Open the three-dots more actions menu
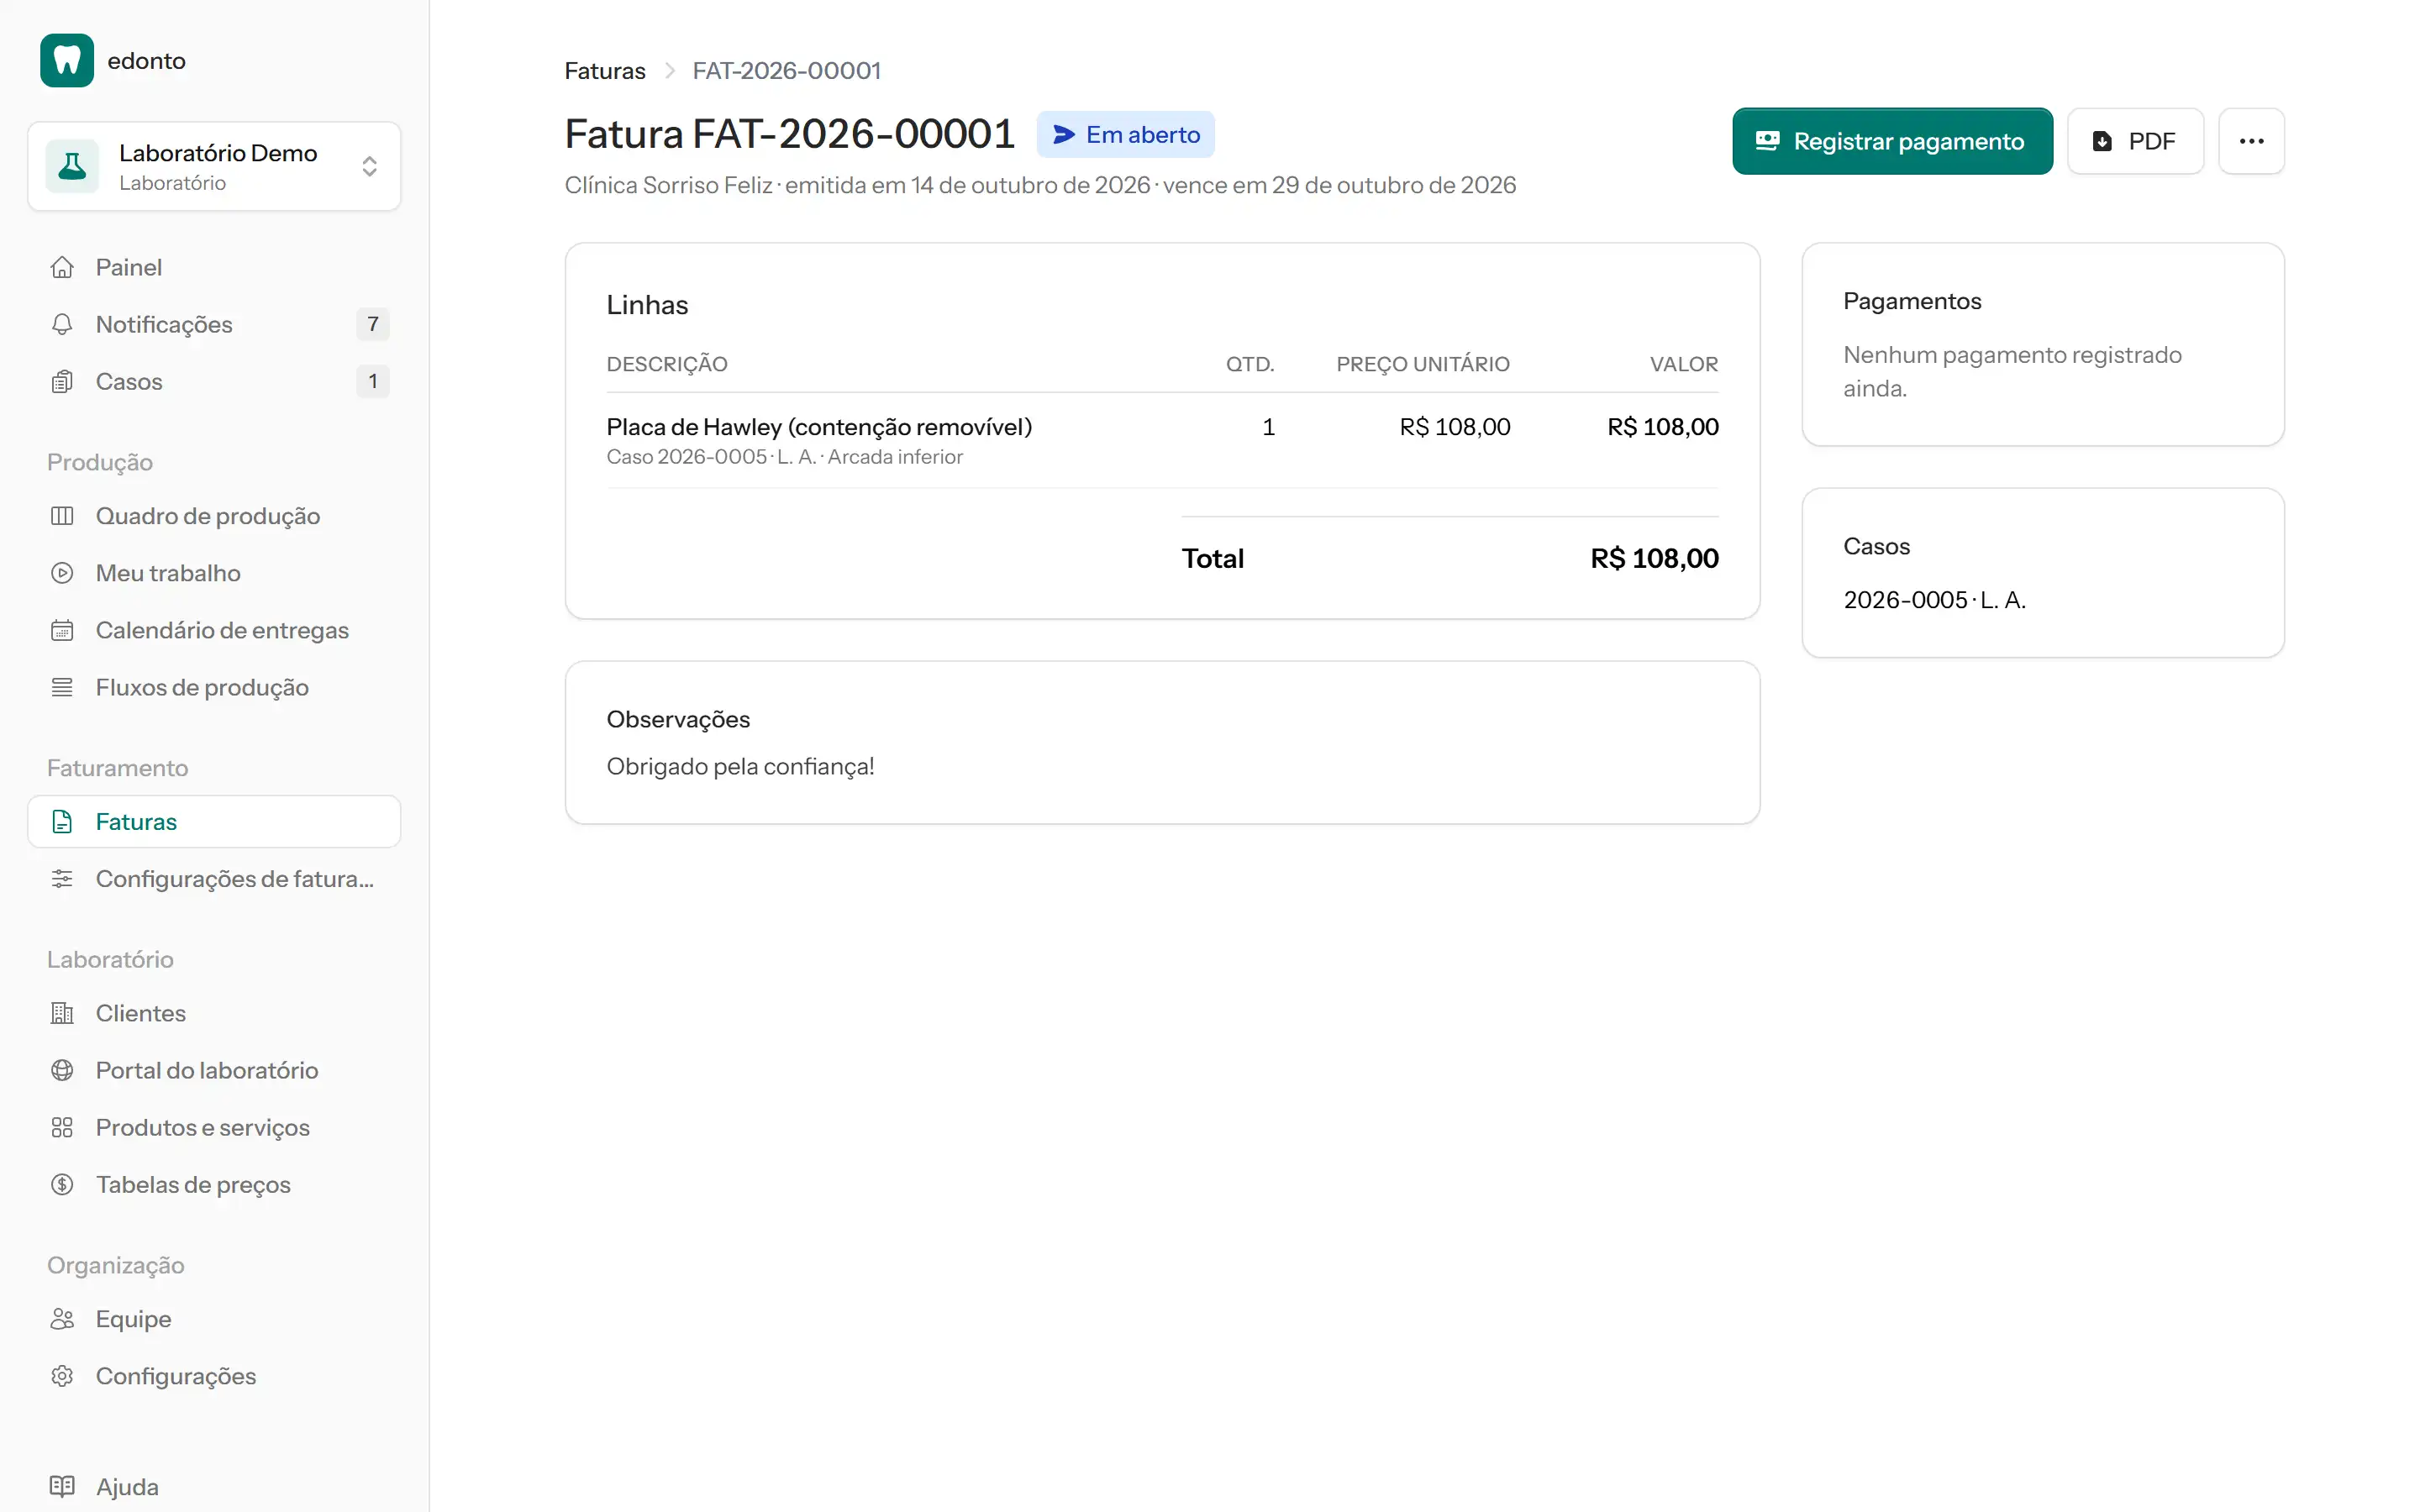The height and width of the screenshot is (1512, 2420). click(2251, 141)
